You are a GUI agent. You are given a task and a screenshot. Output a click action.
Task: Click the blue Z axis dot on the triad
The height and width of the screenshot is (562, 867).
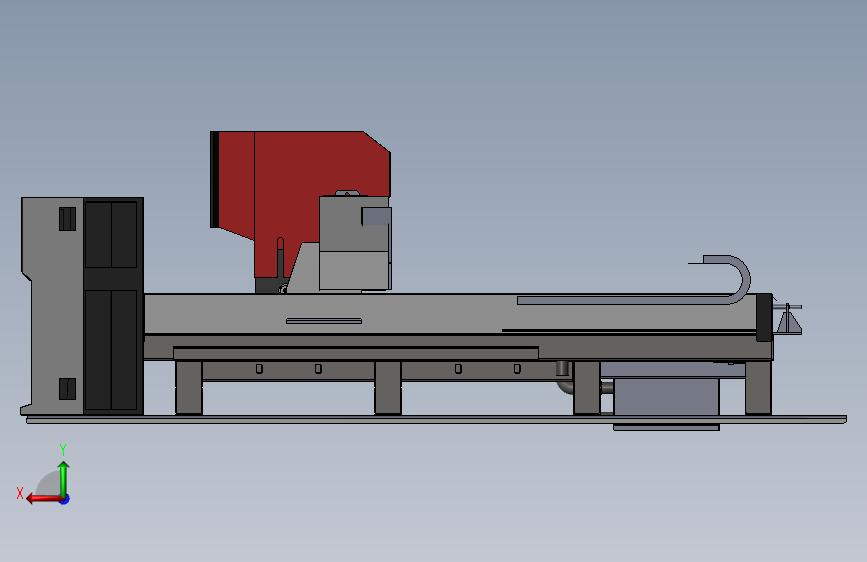point(65,499)
